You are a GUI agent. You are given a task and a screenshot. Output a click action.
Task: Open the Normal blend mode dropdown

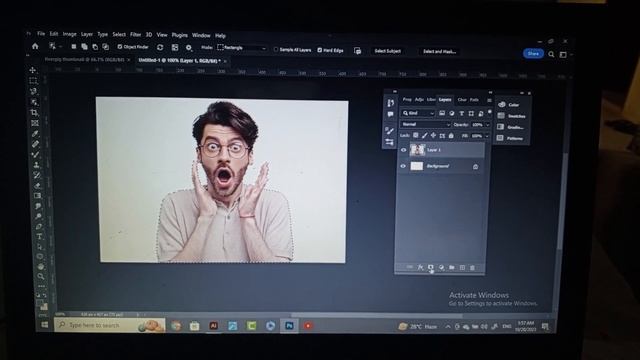(425, 124)
